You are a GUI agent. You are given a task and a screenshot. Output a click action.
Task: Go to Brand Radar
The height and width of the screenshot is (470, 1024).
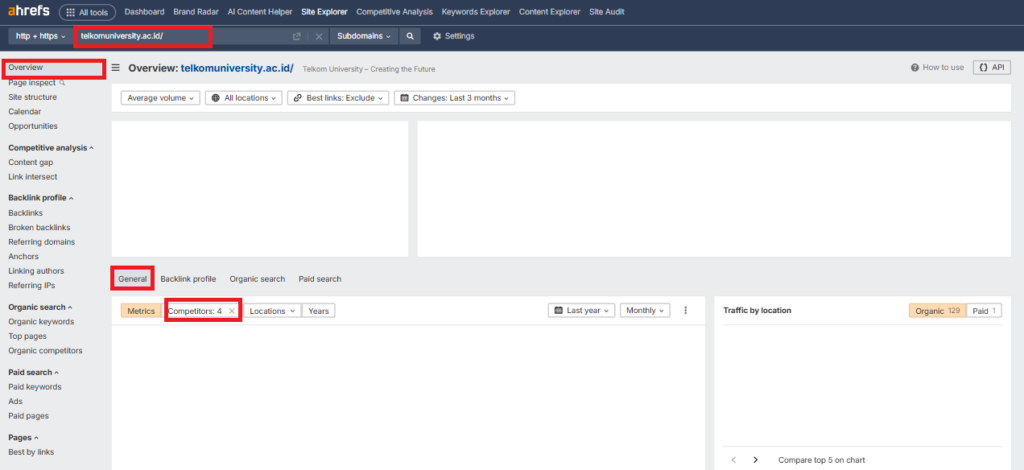tap(196, 12)
